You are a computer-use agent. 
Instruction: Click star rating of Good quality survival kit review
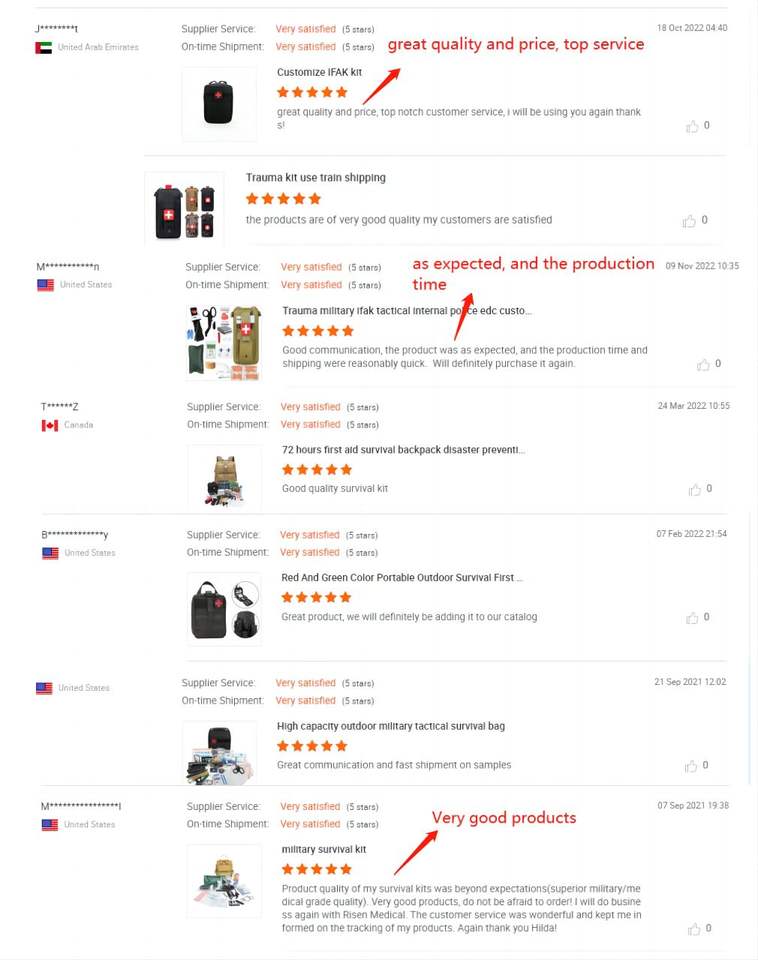(317, 470)
